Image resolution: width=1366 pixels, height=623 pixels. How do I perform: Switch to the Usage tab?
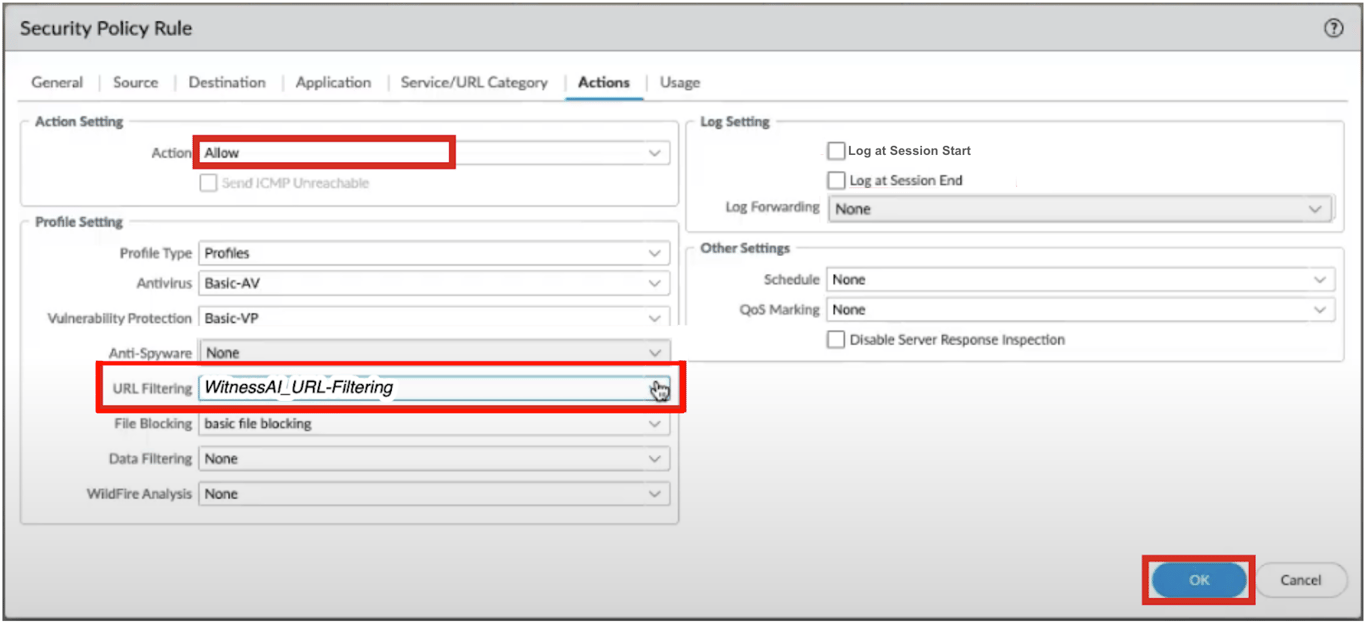point(680,82)
